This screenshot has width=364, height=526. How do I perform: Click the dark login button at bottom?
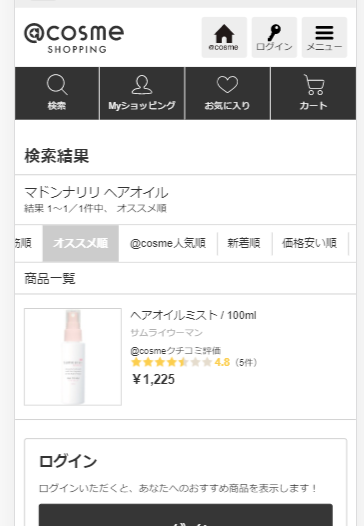(x=186, y=515)
